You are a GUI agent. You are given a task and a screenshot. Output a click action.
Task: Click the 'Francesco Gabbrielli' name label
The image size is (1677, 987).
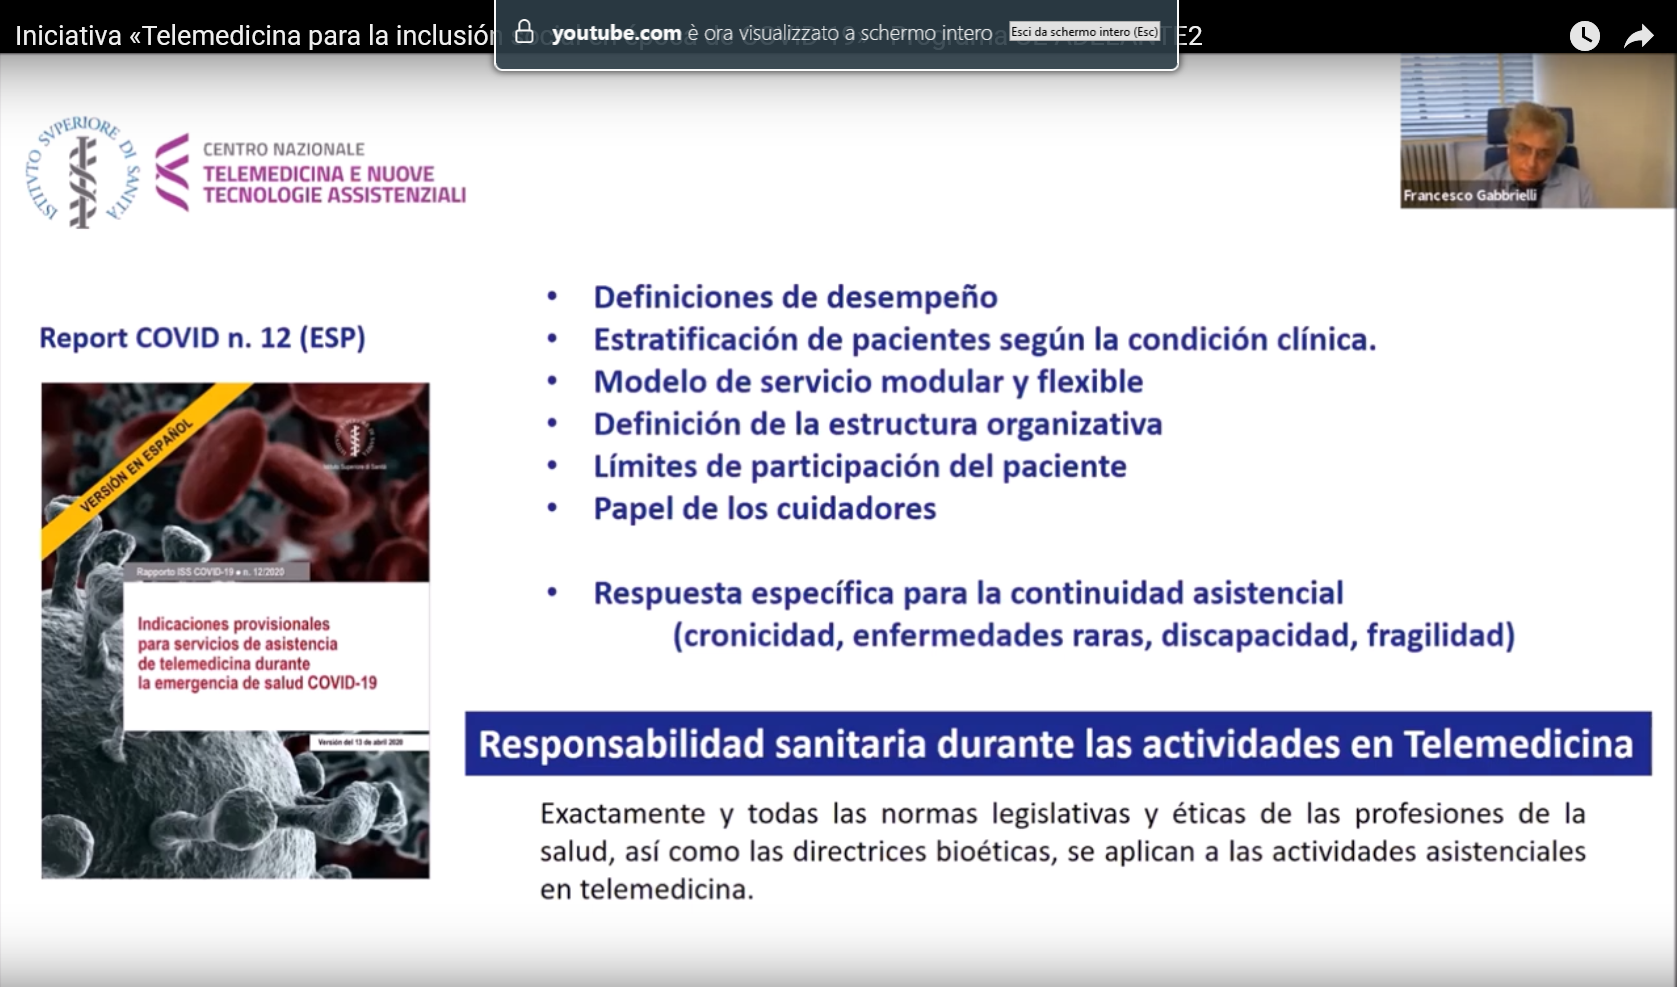(x=1469, y=196)
